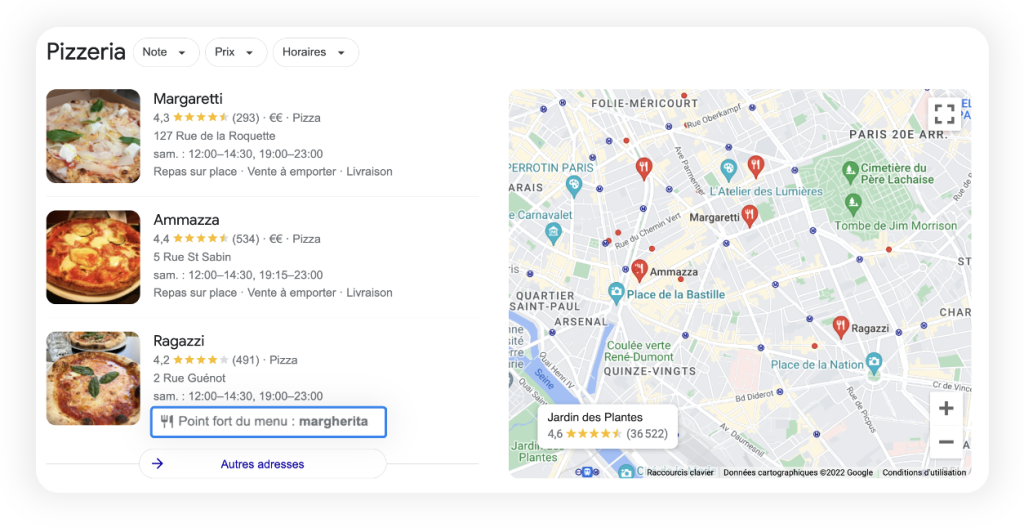
Task: Open the Ammazza restaurant listing title
Action: click(186, 220)
